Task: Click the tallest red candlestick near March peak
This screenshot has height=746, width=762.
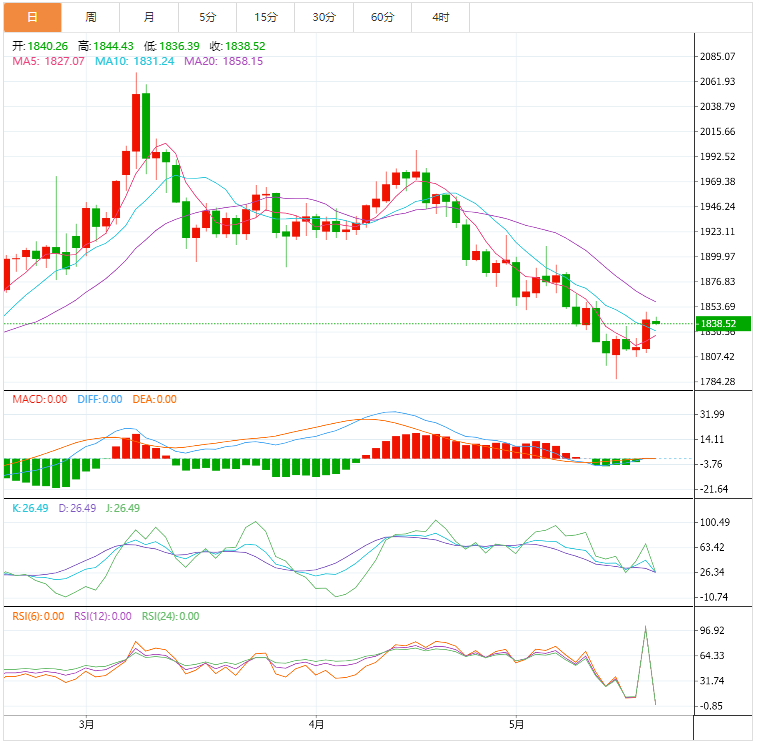Action: click(136, 122)
